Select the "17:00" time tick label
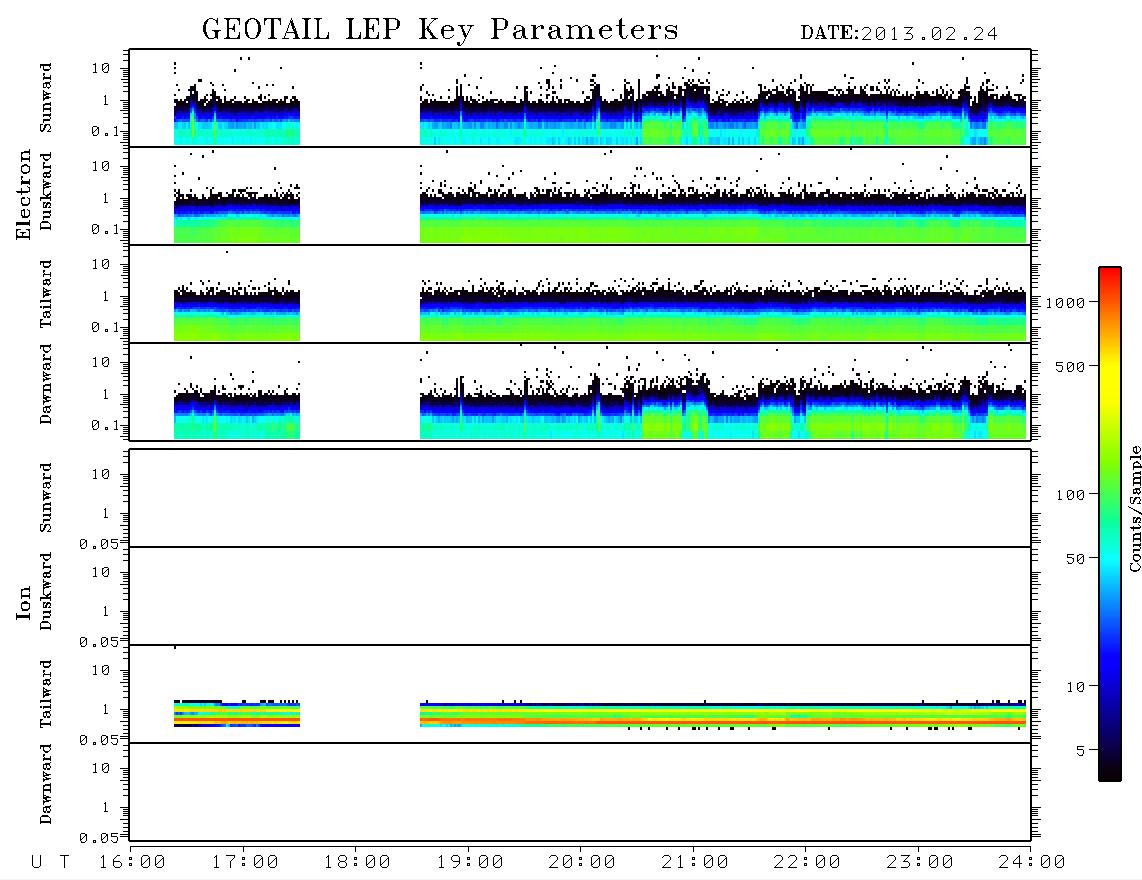Image resolution: width=1142 pixels, height=880 pixels. pos(245,862)
